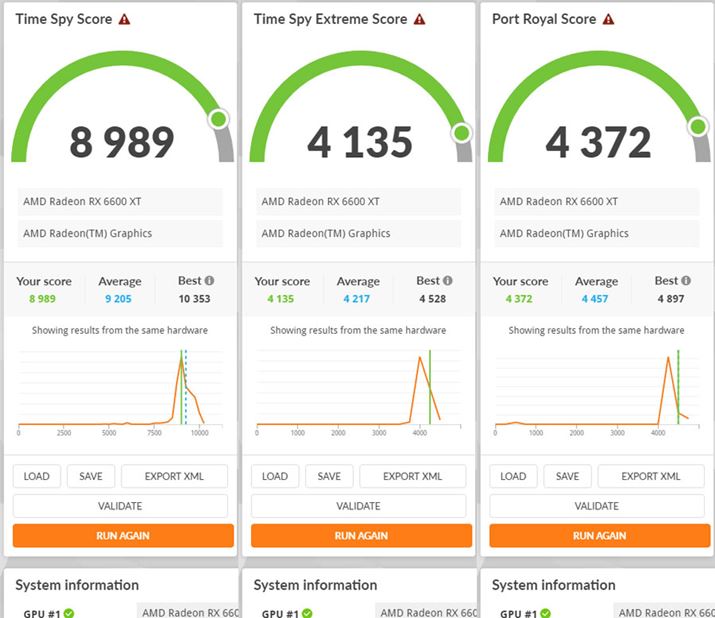Load a result in Port Royal panel
This screenshot has width=715, height=618.
(513, 476)
